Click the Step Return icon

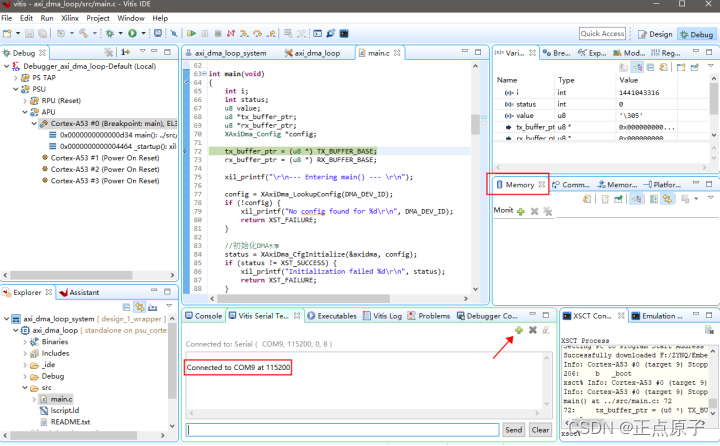(x=271, y=34)
